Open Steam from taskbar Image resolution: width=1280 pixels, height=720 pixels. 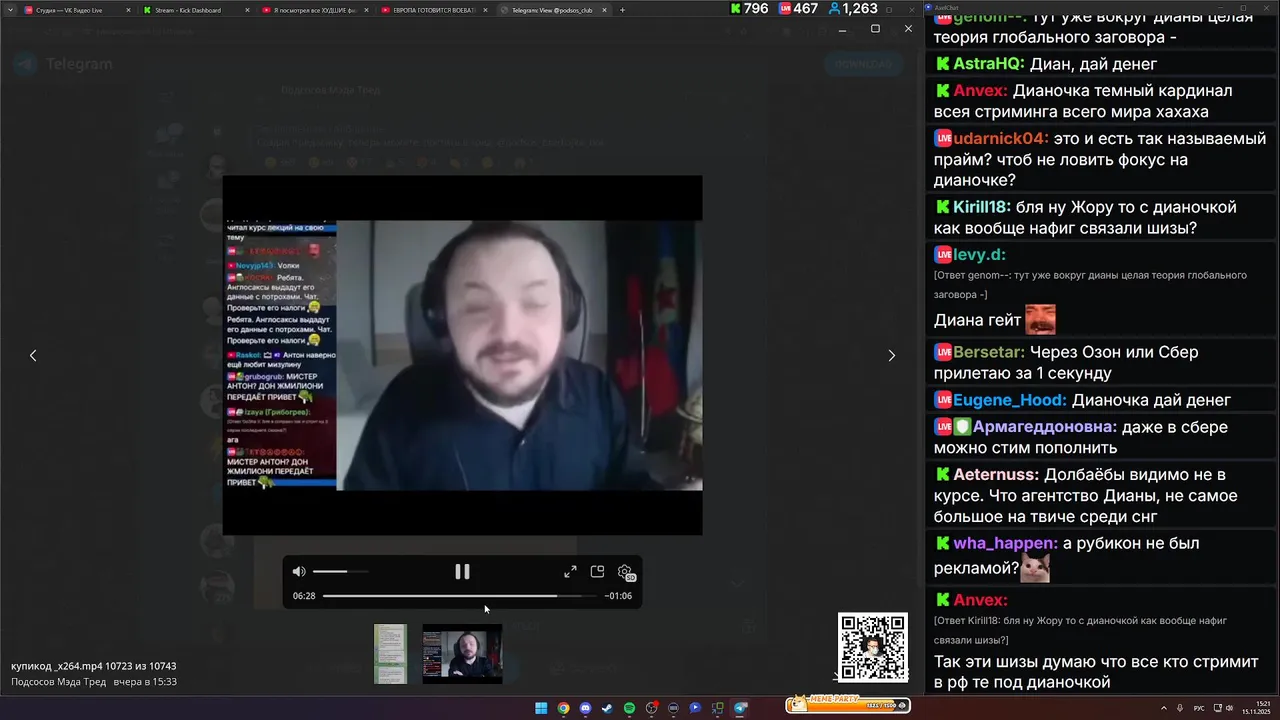(607, 708)
